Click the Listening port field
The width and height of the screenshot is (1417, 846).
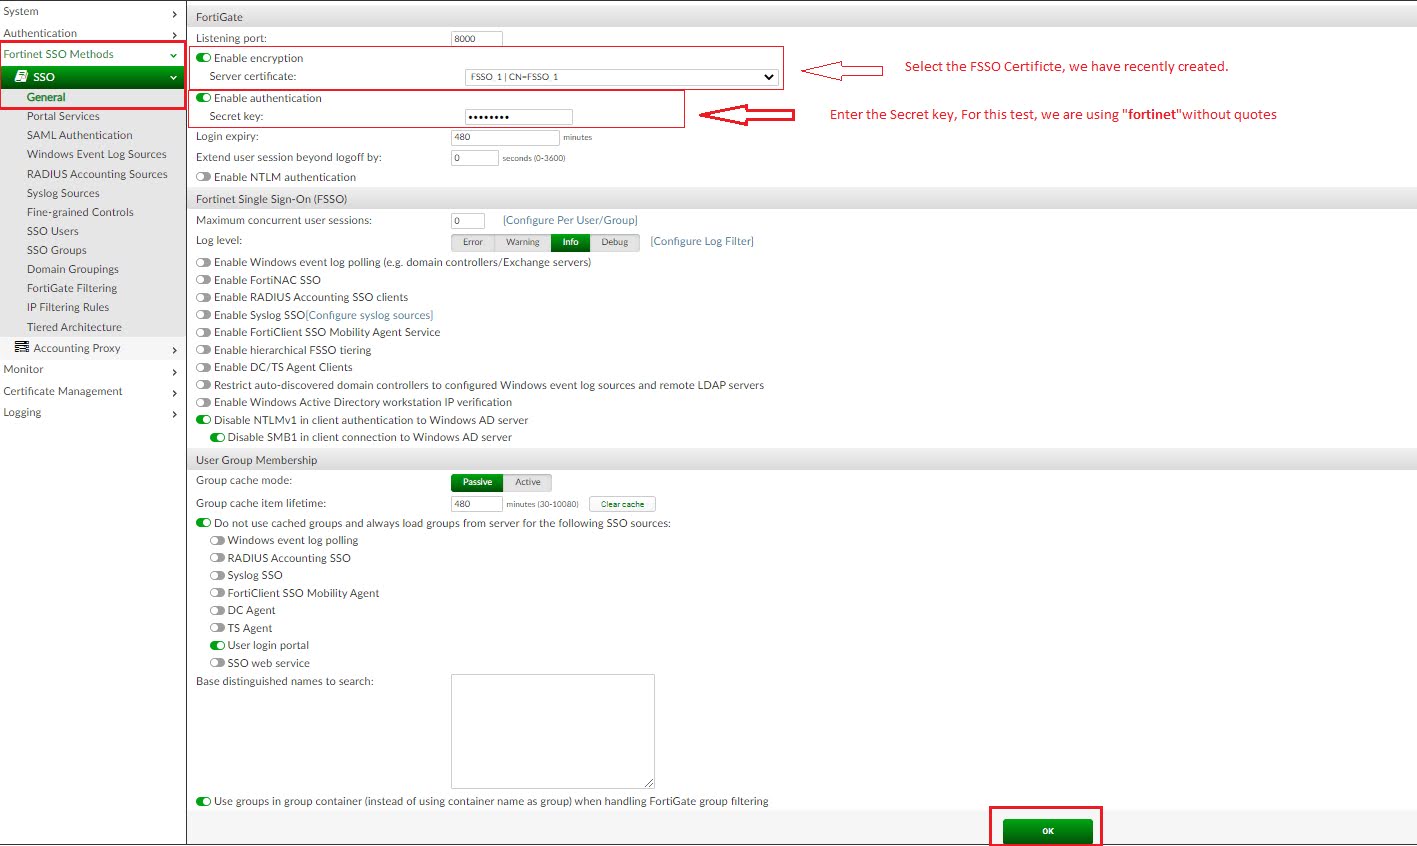click(x=477, y=39)
